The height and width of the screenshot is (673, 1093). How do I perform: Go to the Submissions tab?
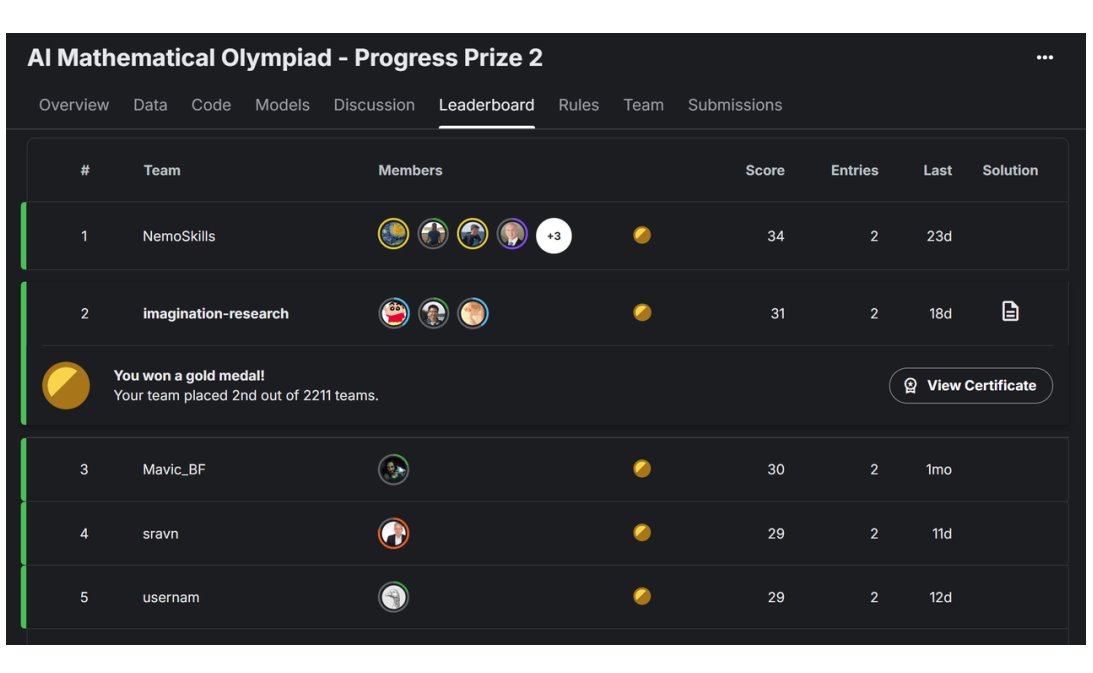pyautogui.click(x=735, y=105)
